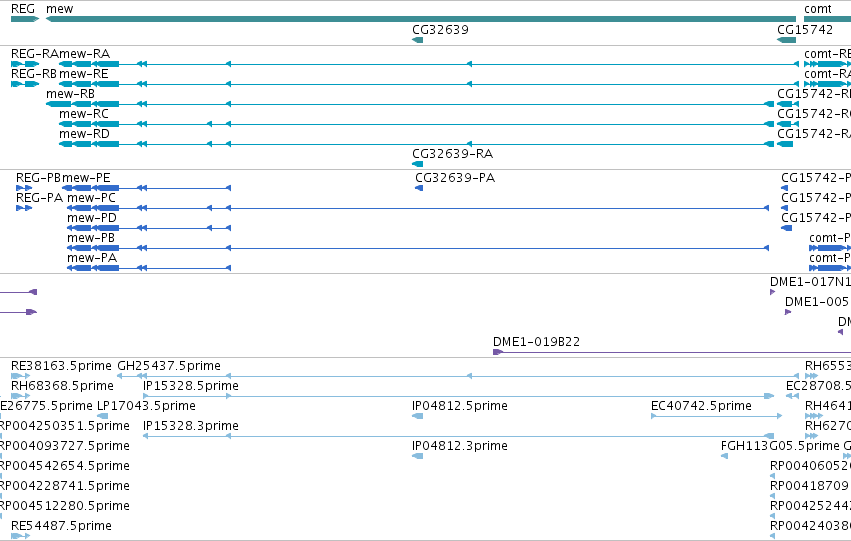Viewport: 851px width, 541px height.
Task: Choose the RP004512280.5prime EST label
Action: tap(65, 506)
